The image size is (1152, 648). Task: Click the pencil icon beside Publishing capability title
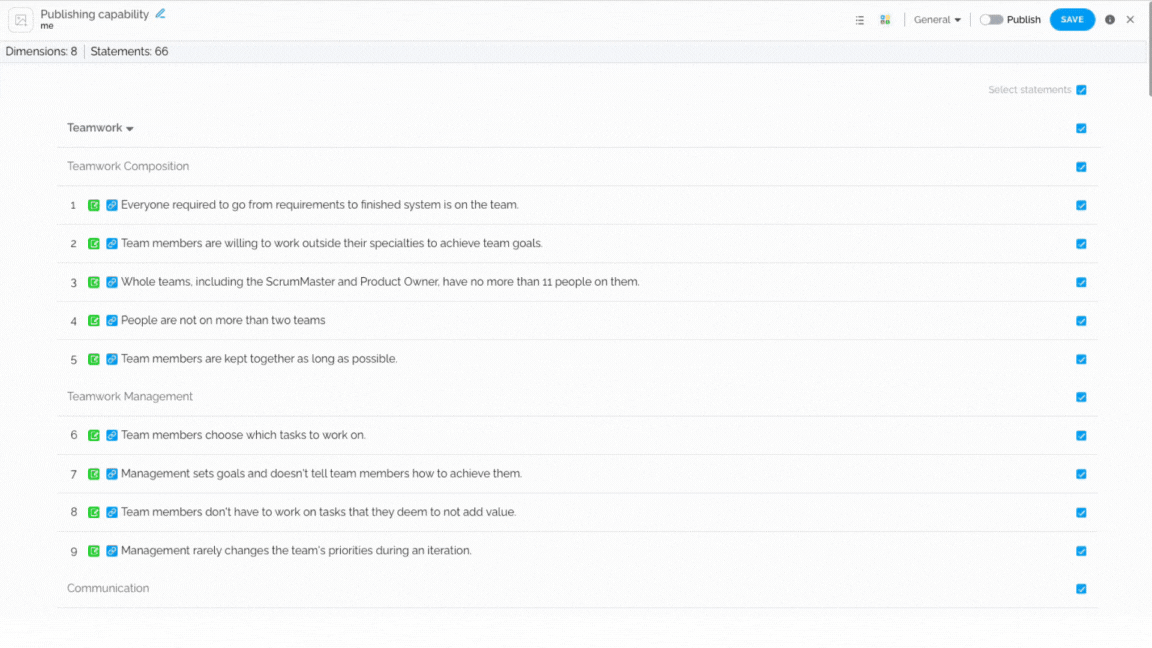click(x=160, y=14)
